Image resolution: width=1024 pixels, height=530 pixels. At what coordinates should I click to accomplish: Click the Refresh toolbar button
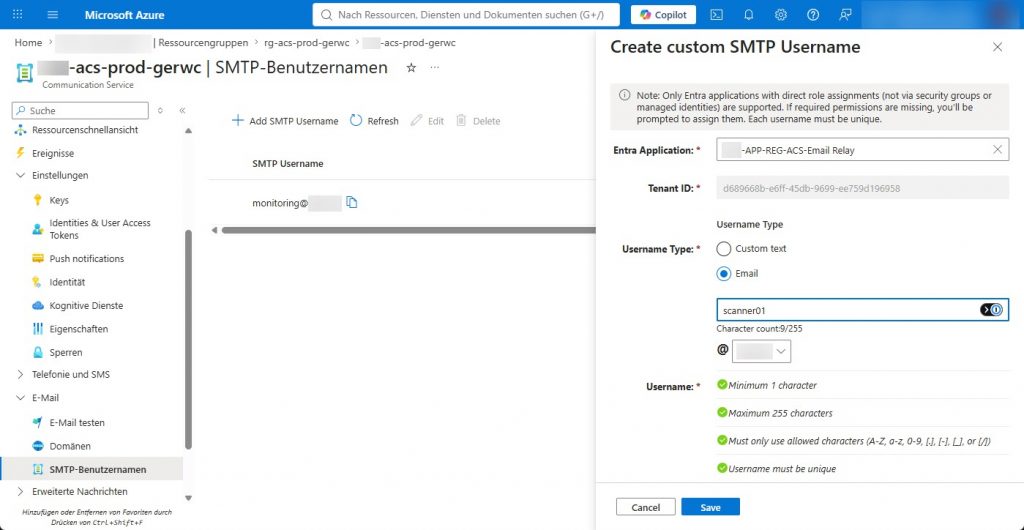click(374, 121)
